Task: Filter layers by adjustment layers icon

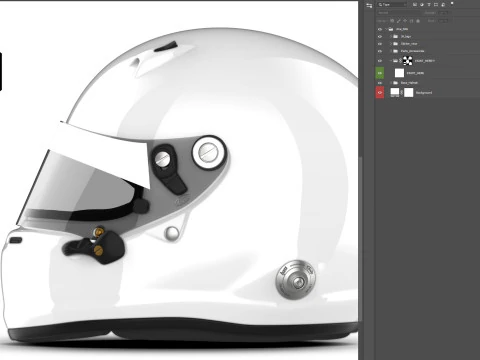Action: pyautogui.click(x=422, y=4)
